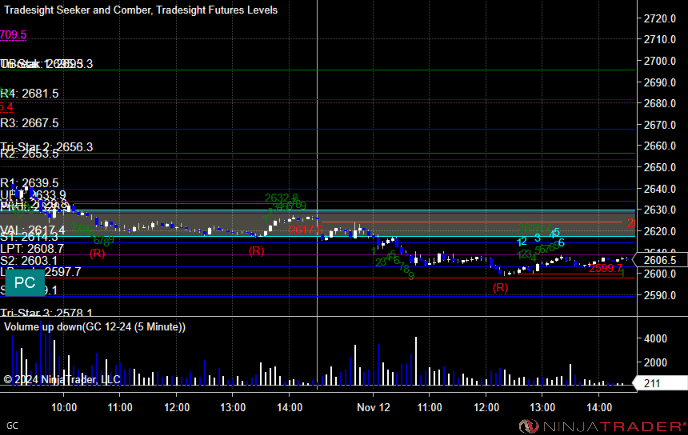Click the GC instrument label
This screenshot has height=435, width=688.
tap(12, 426)
